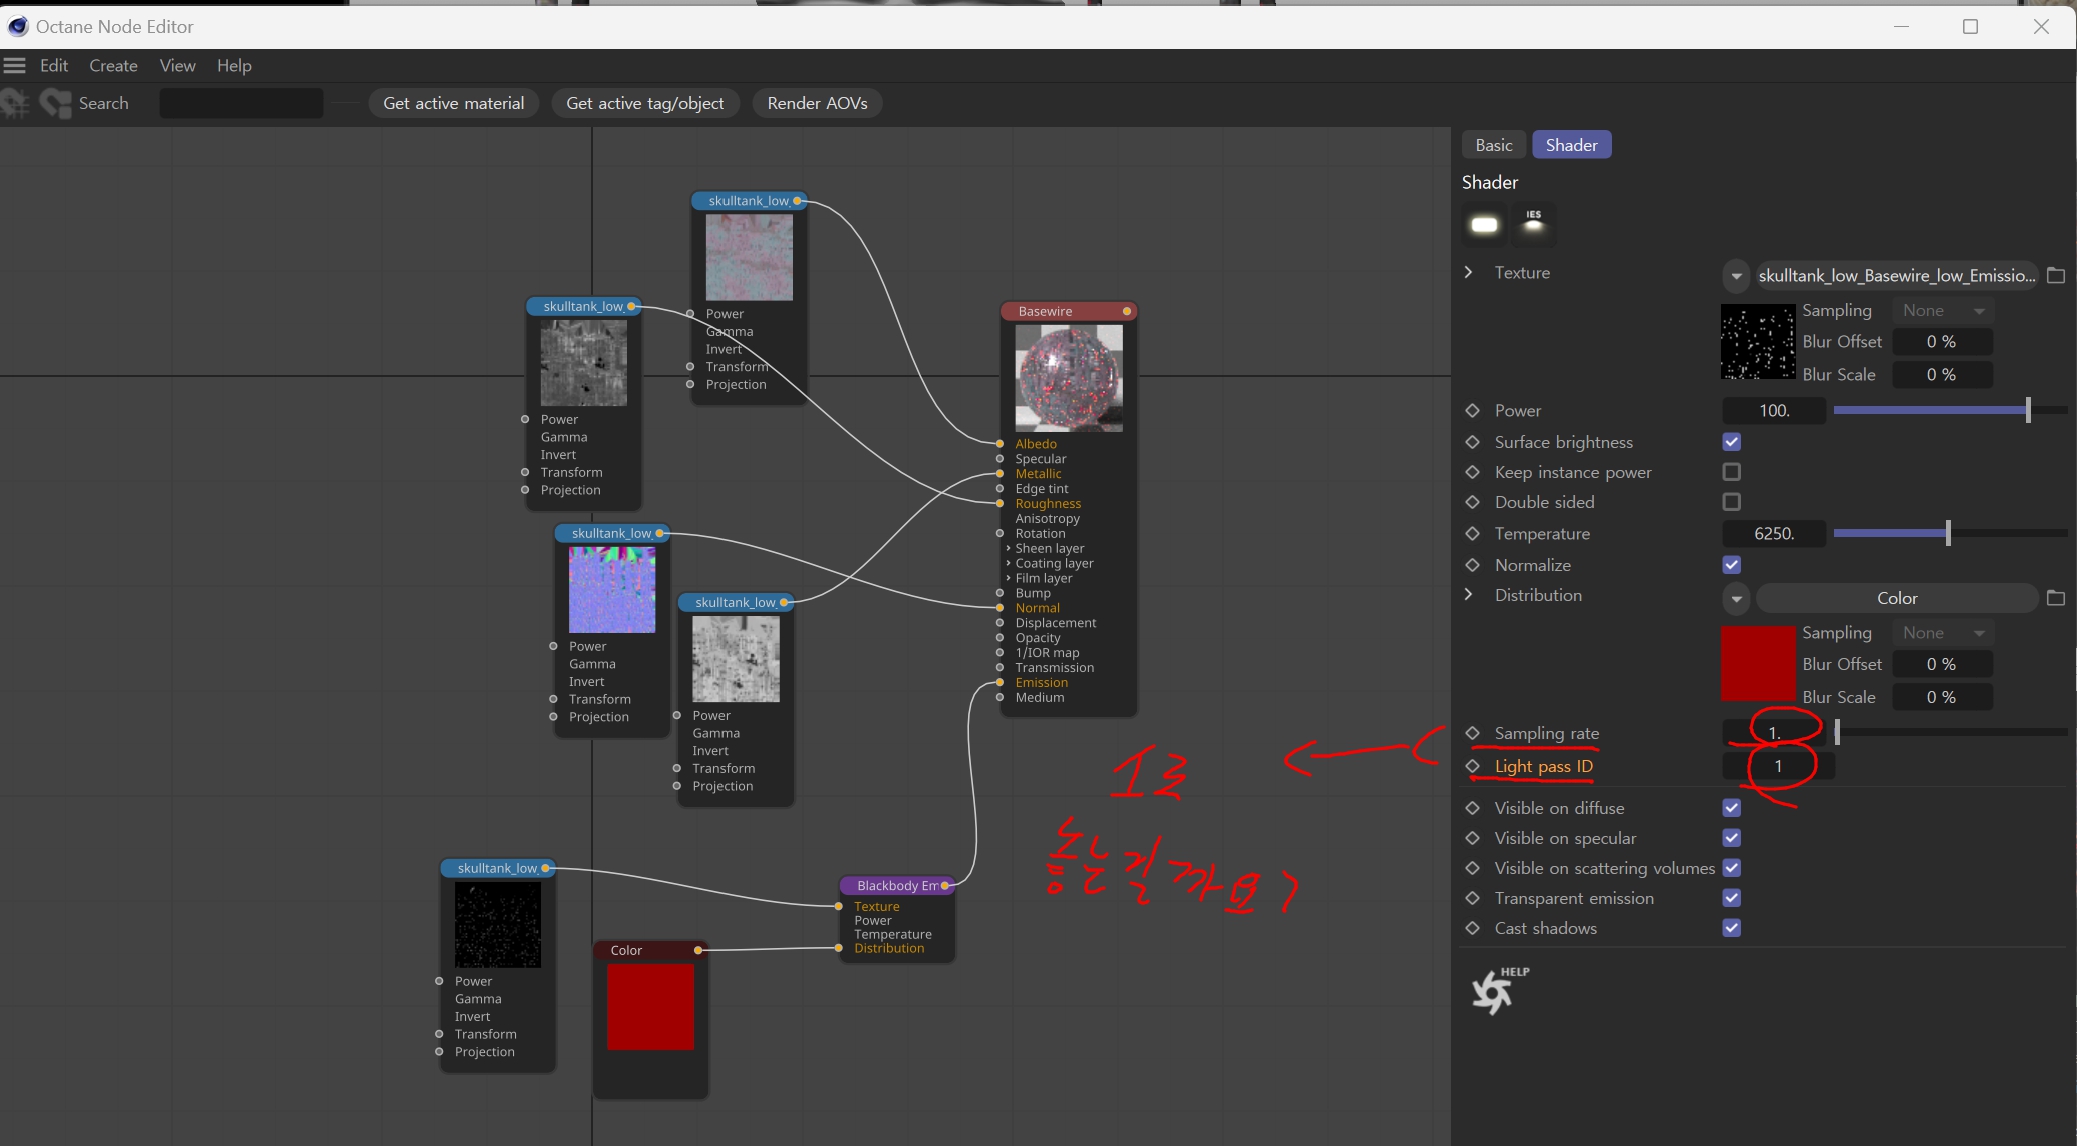
Task: Click Double sided keyframe diamond
Action: [x=1472, y=502]
